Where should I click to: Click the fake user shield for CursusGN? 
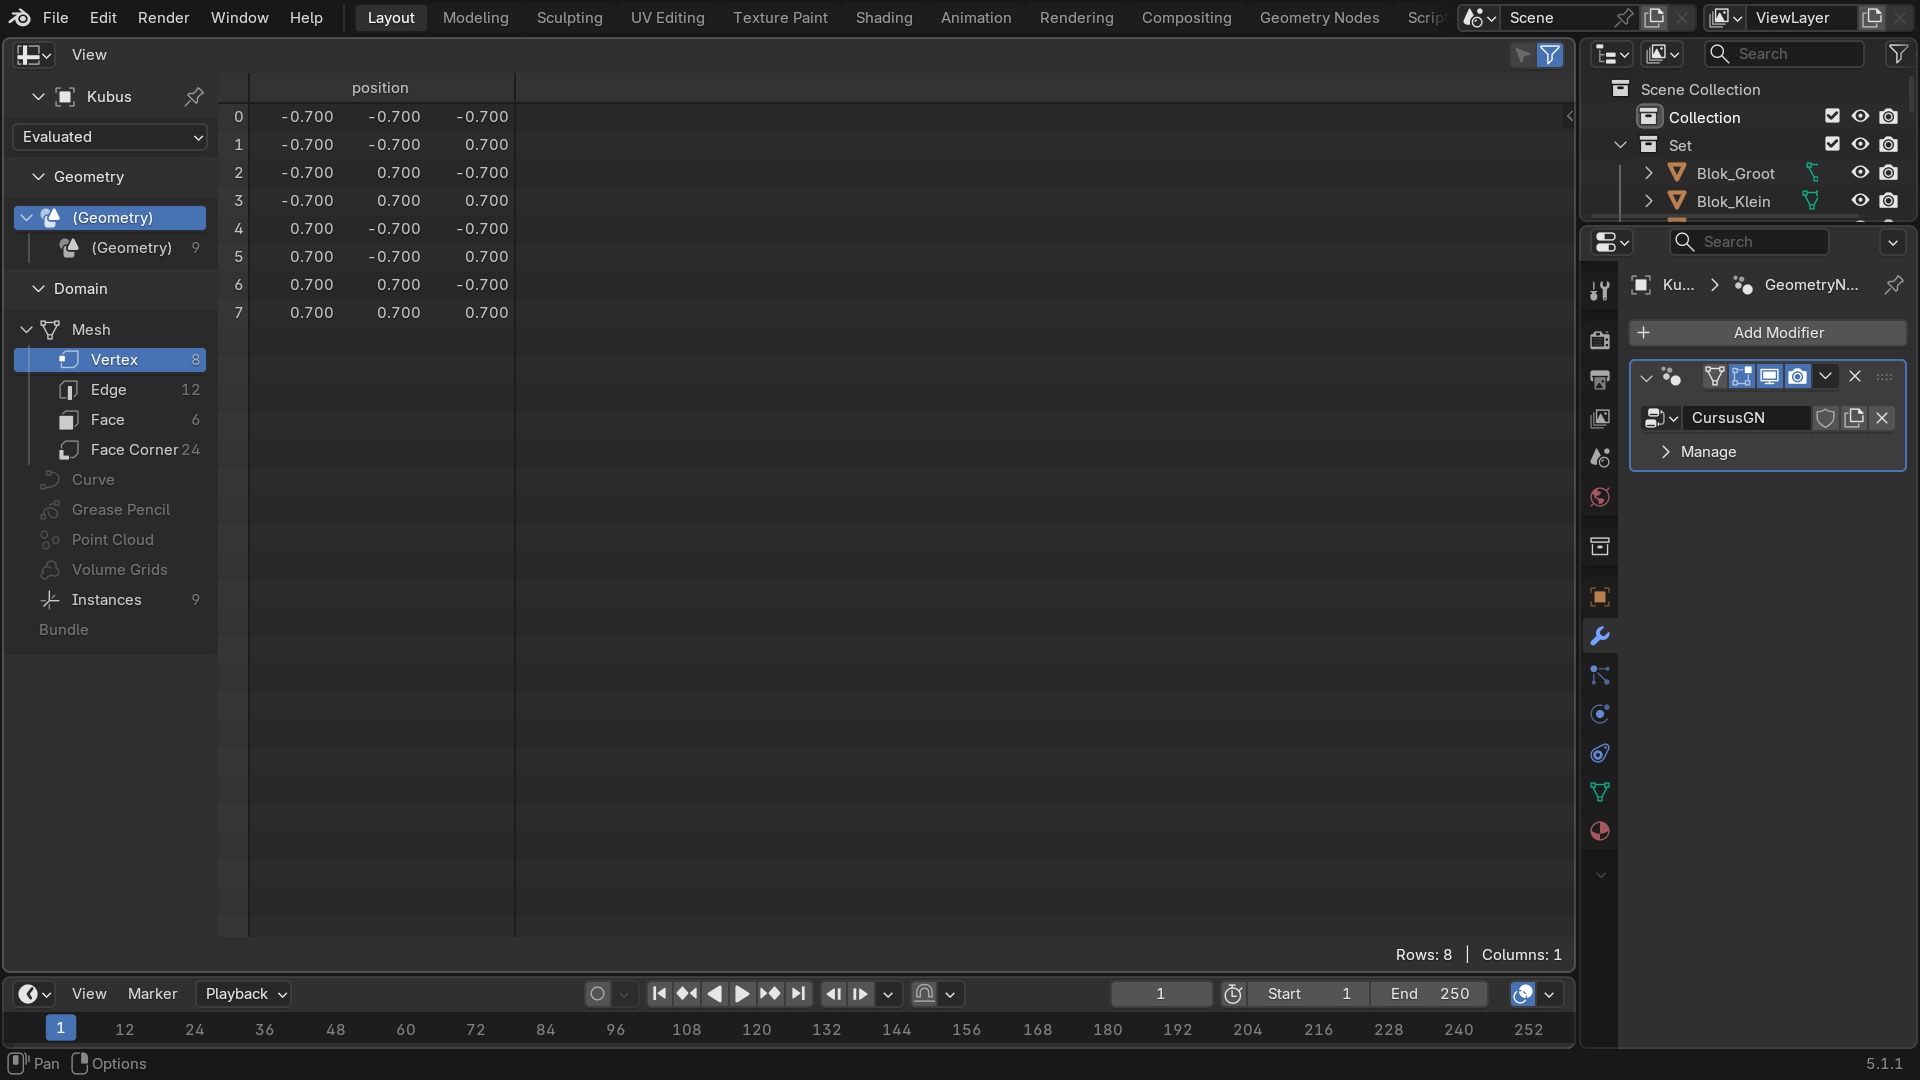1825,418
